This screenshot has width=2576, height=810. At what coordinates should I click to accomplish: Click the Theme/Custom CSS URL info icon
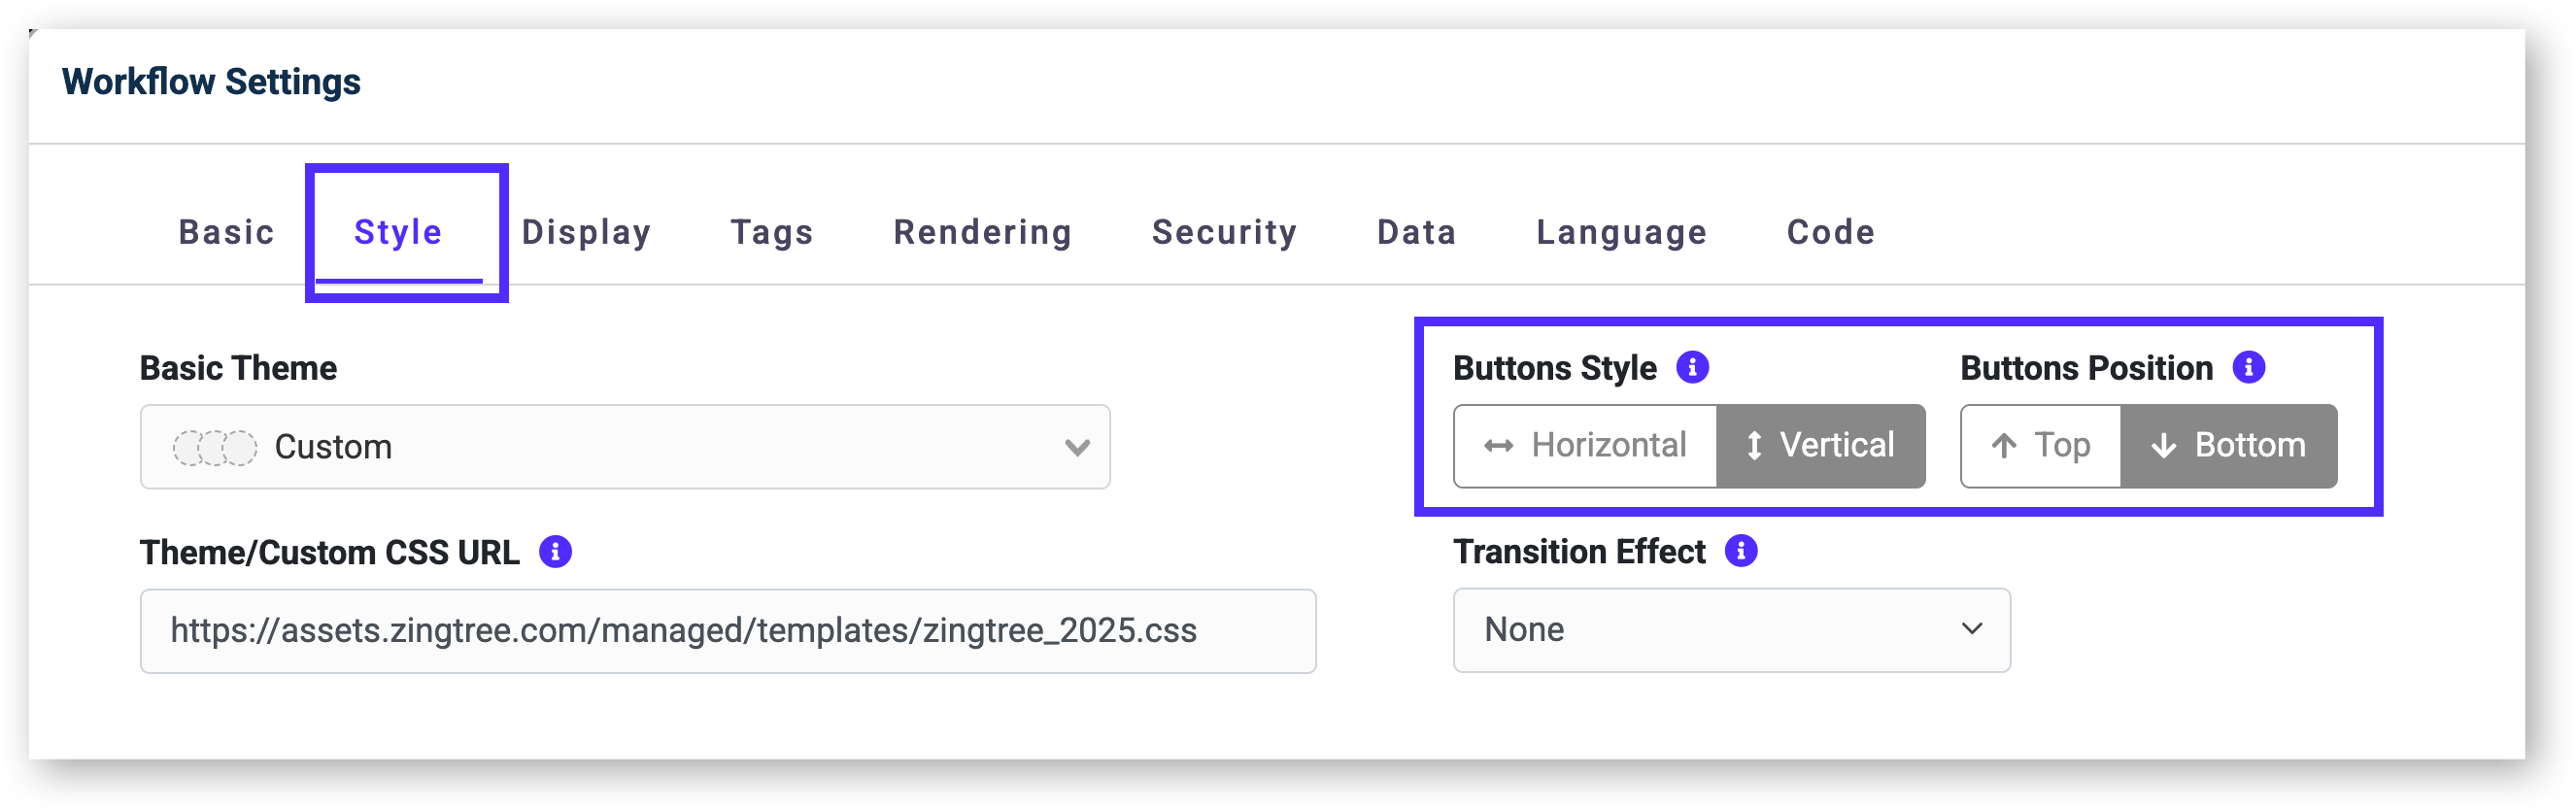(x=555, y=551)
